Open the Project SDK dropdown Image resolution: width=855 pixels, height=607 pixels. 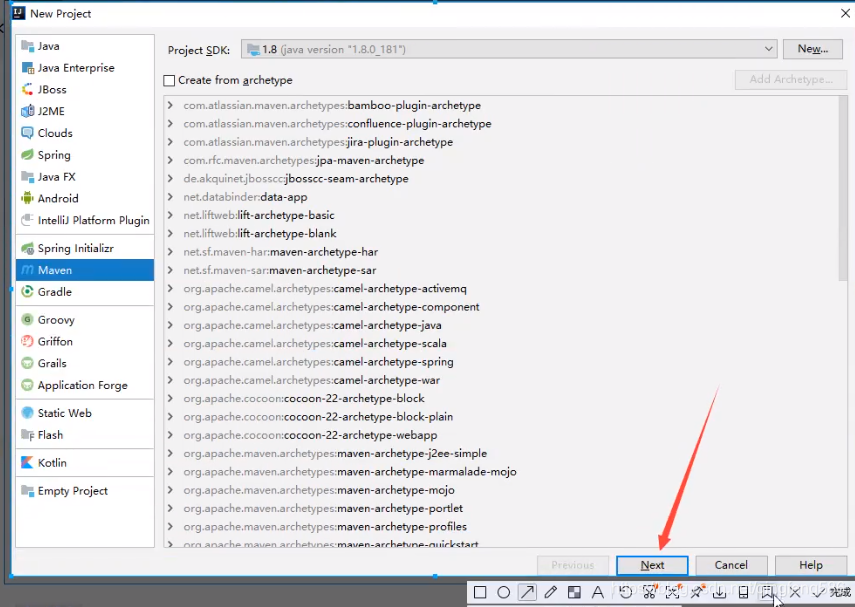(509, 50)
